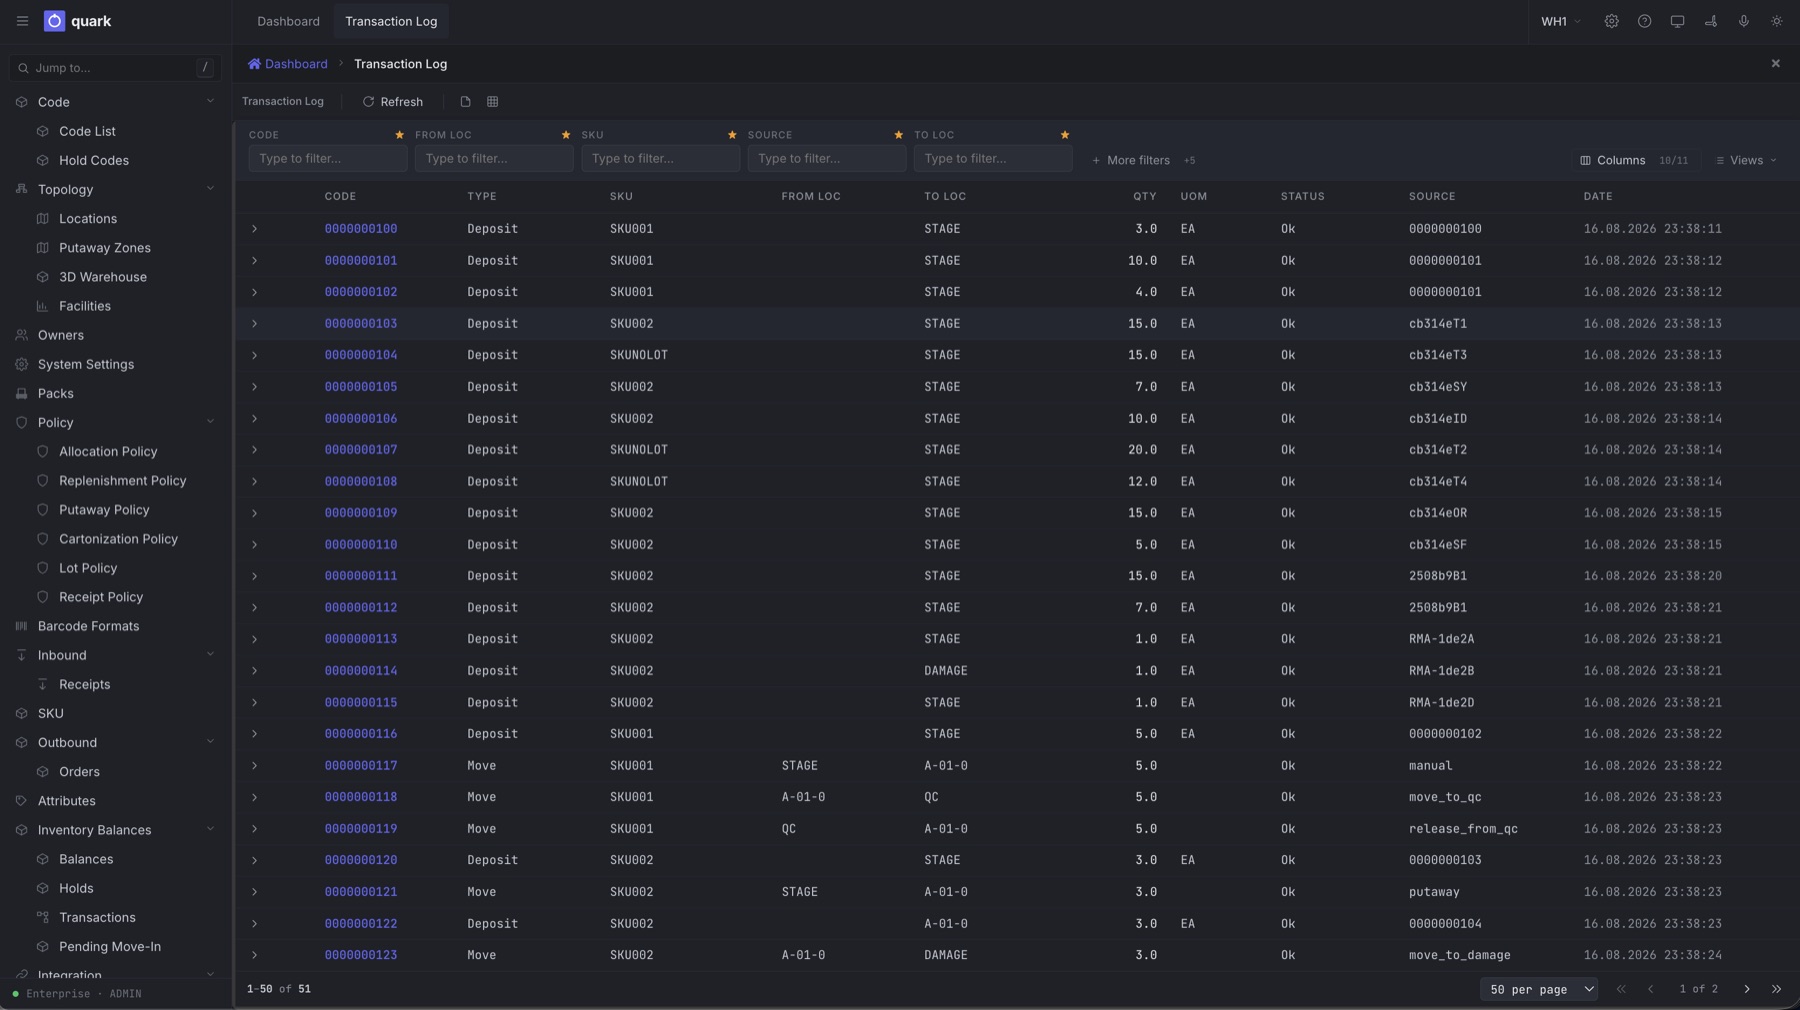
Task: Click the Refresh button
Action: [392, 102]
